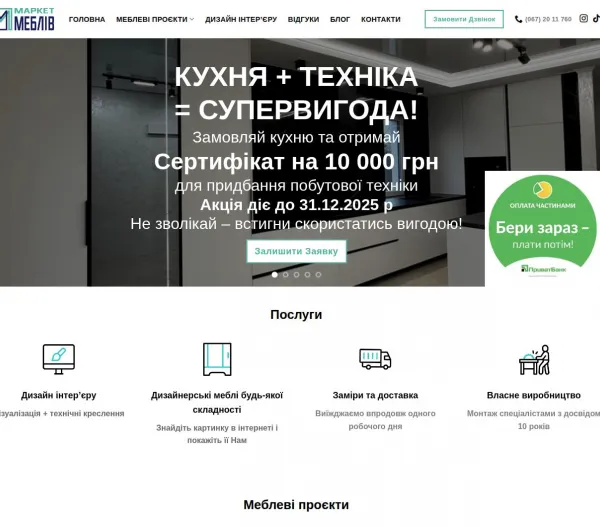Click the Меблеві проєкти section heading
600x527 pixels.
pyautogui.click(x=296, y=504)
